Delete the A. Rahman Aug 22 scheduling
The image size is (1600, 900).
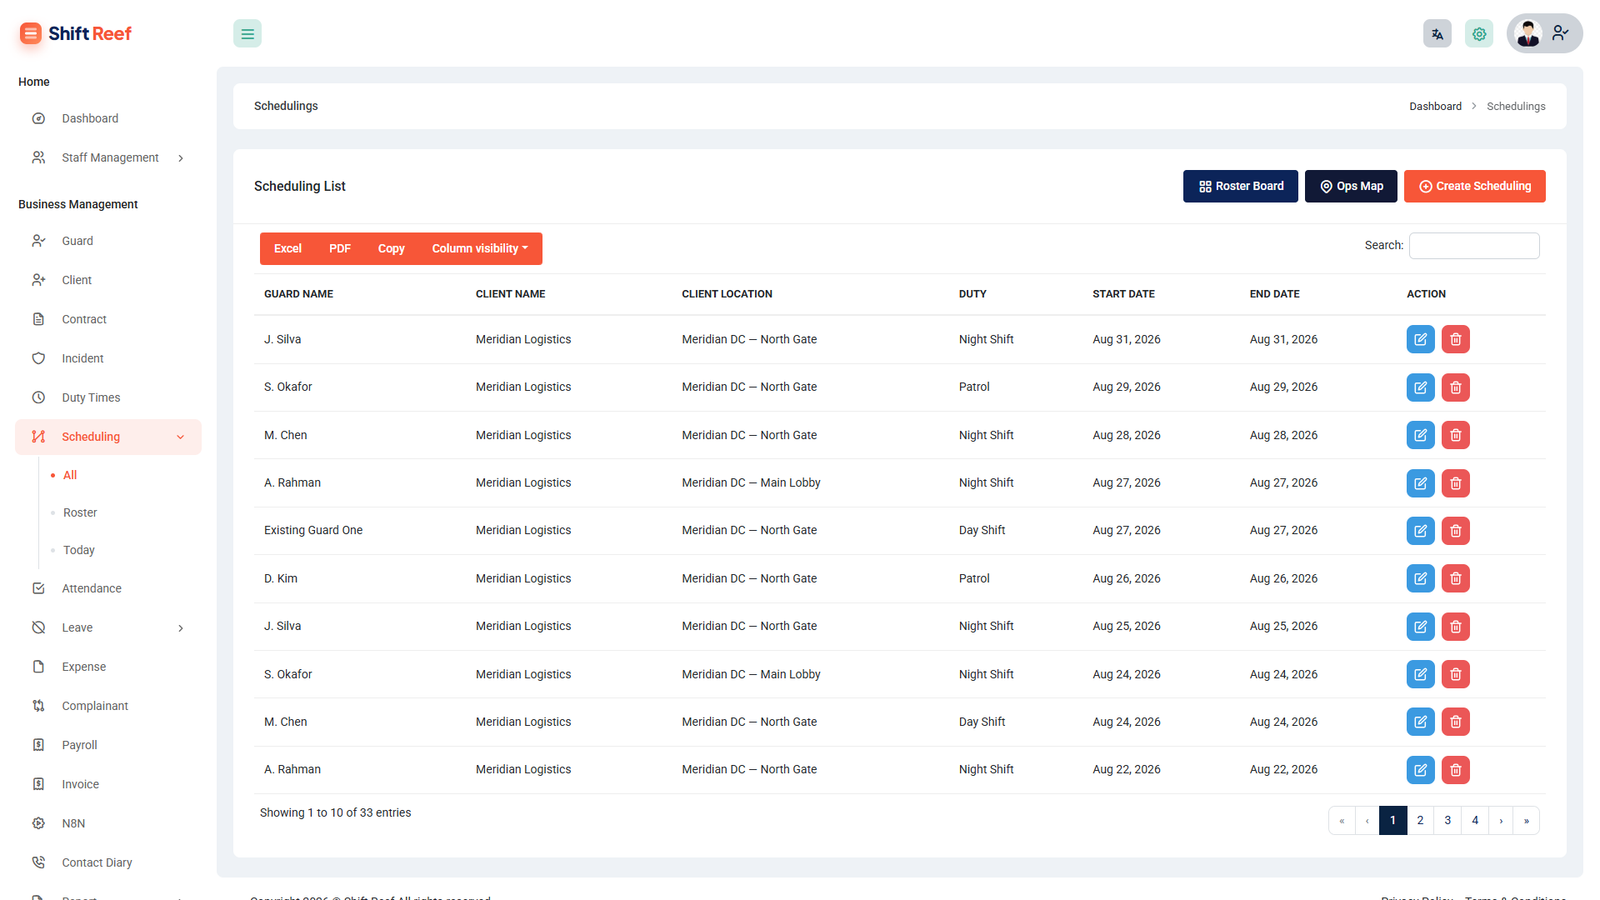(1456, 770)
